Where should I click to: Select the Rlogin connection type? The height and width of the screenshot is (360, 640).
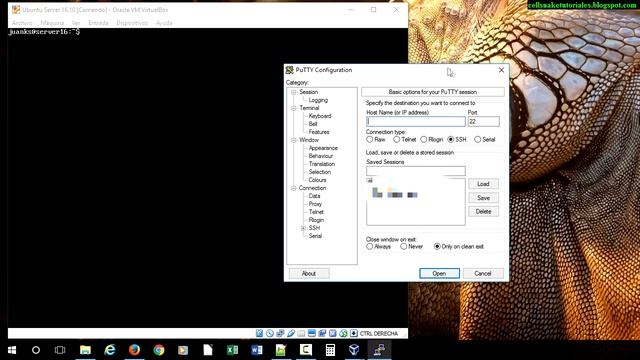click(424, 140)
